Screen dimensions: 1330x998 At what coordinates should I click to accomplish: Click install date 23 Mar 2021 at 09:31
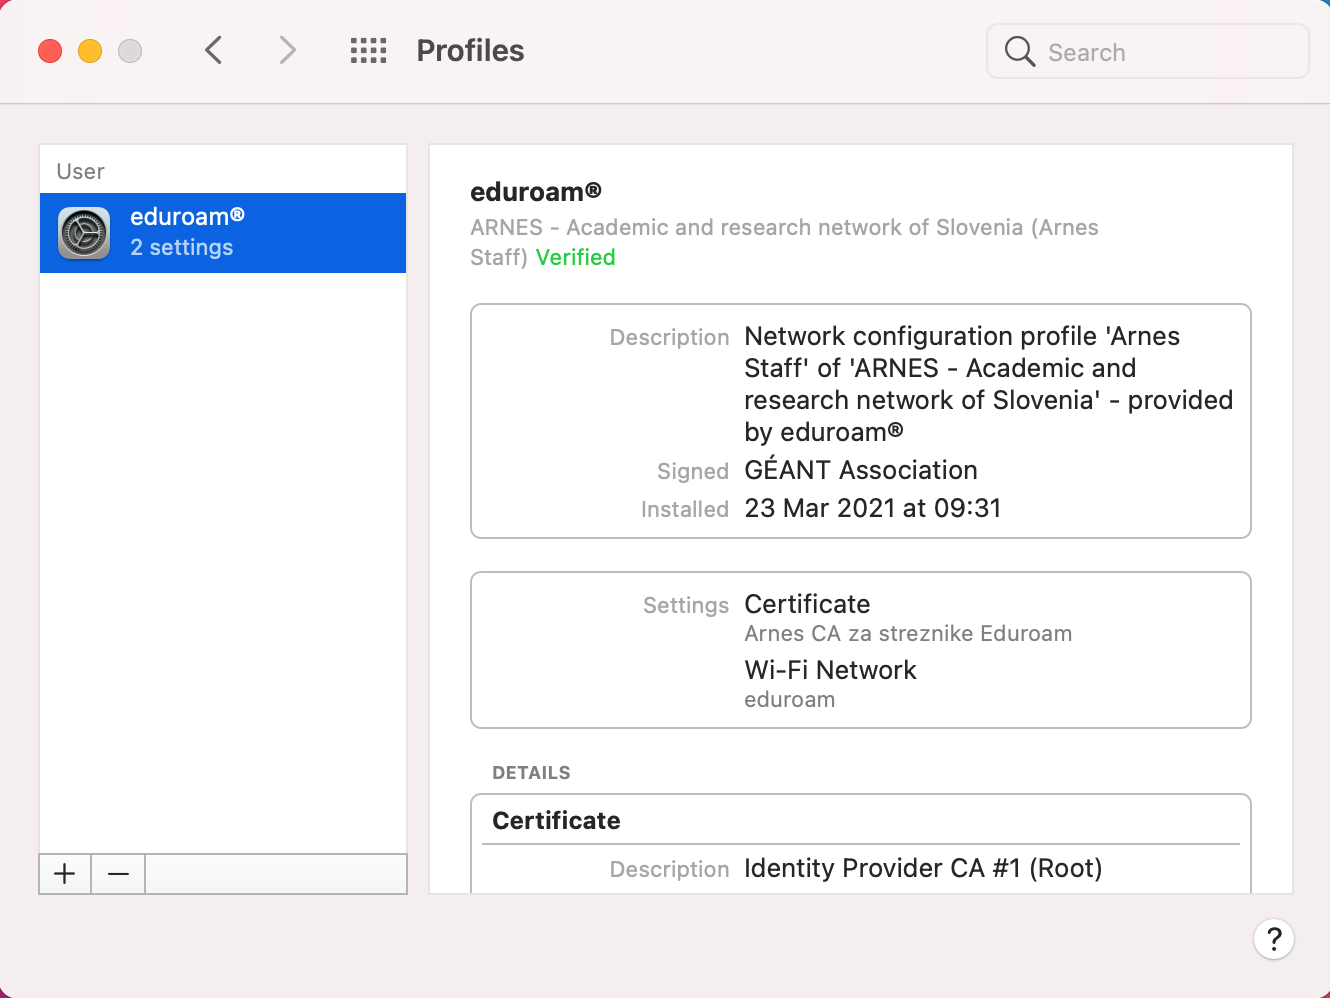[873, 508]
